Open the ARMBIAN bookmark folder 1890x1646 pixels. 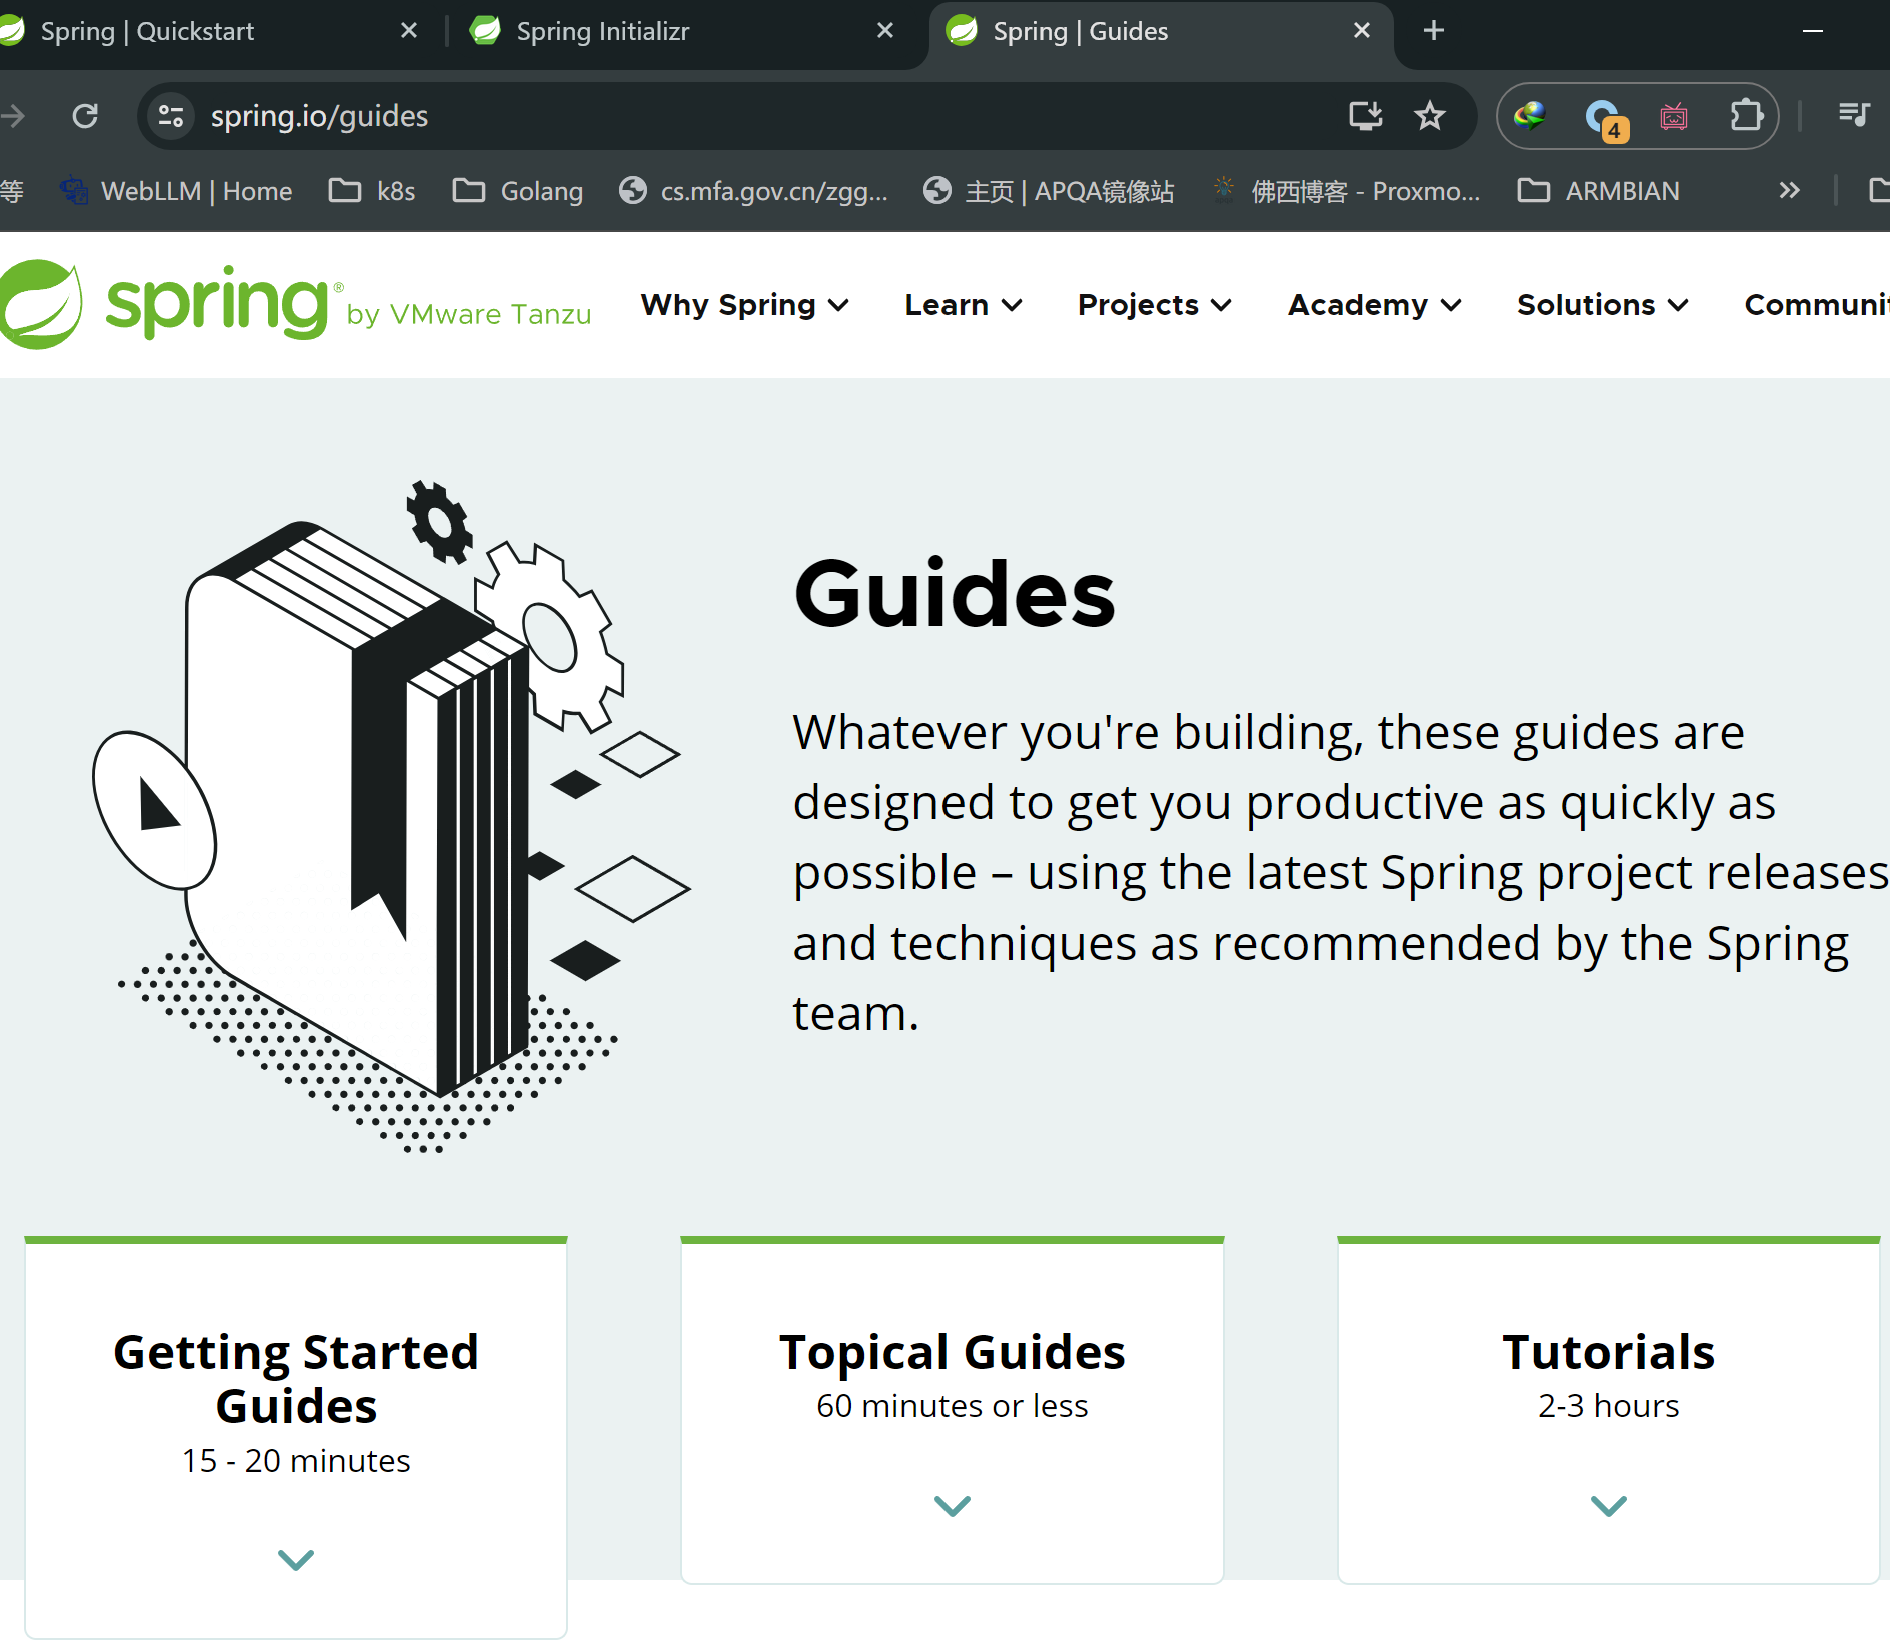click(x=1598, y=190)
